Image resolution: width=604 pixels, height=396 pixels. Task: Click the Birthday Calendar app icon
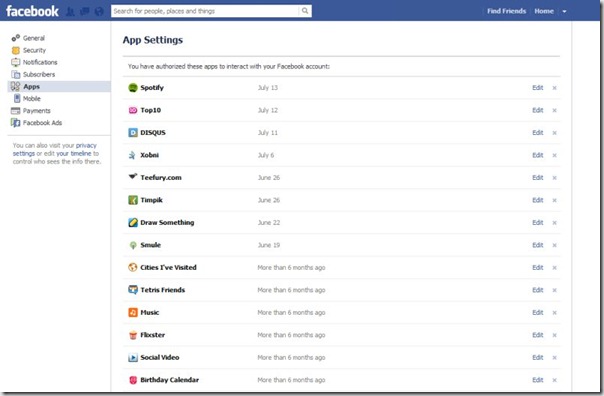point(133,380)
